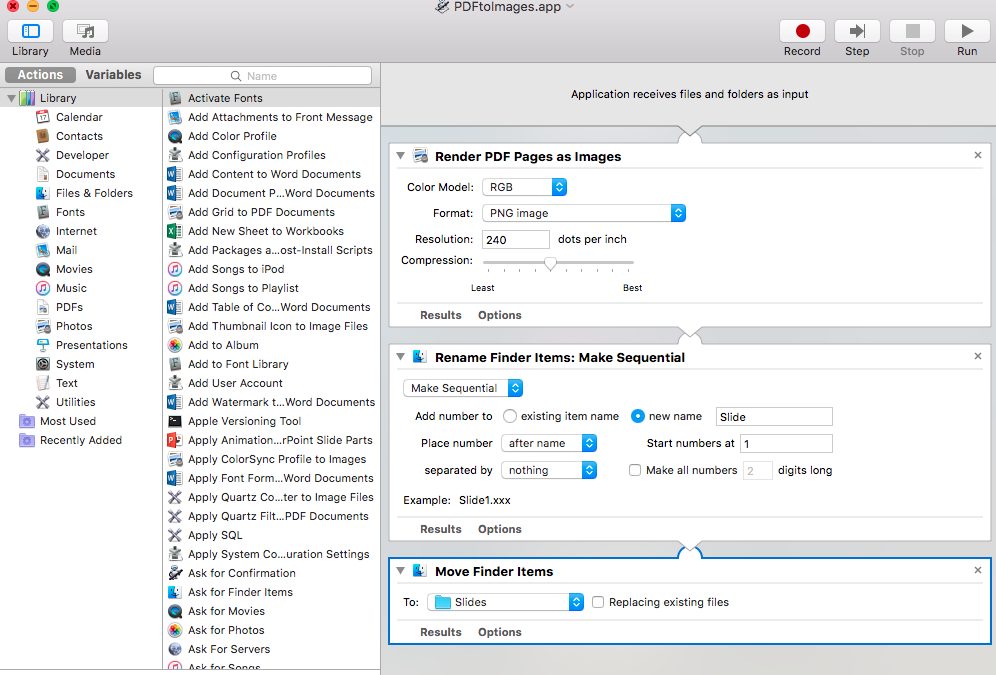The height and width of the screenshot is (675, 996).
Task: Click the Name search field
Action: (262, 76)
